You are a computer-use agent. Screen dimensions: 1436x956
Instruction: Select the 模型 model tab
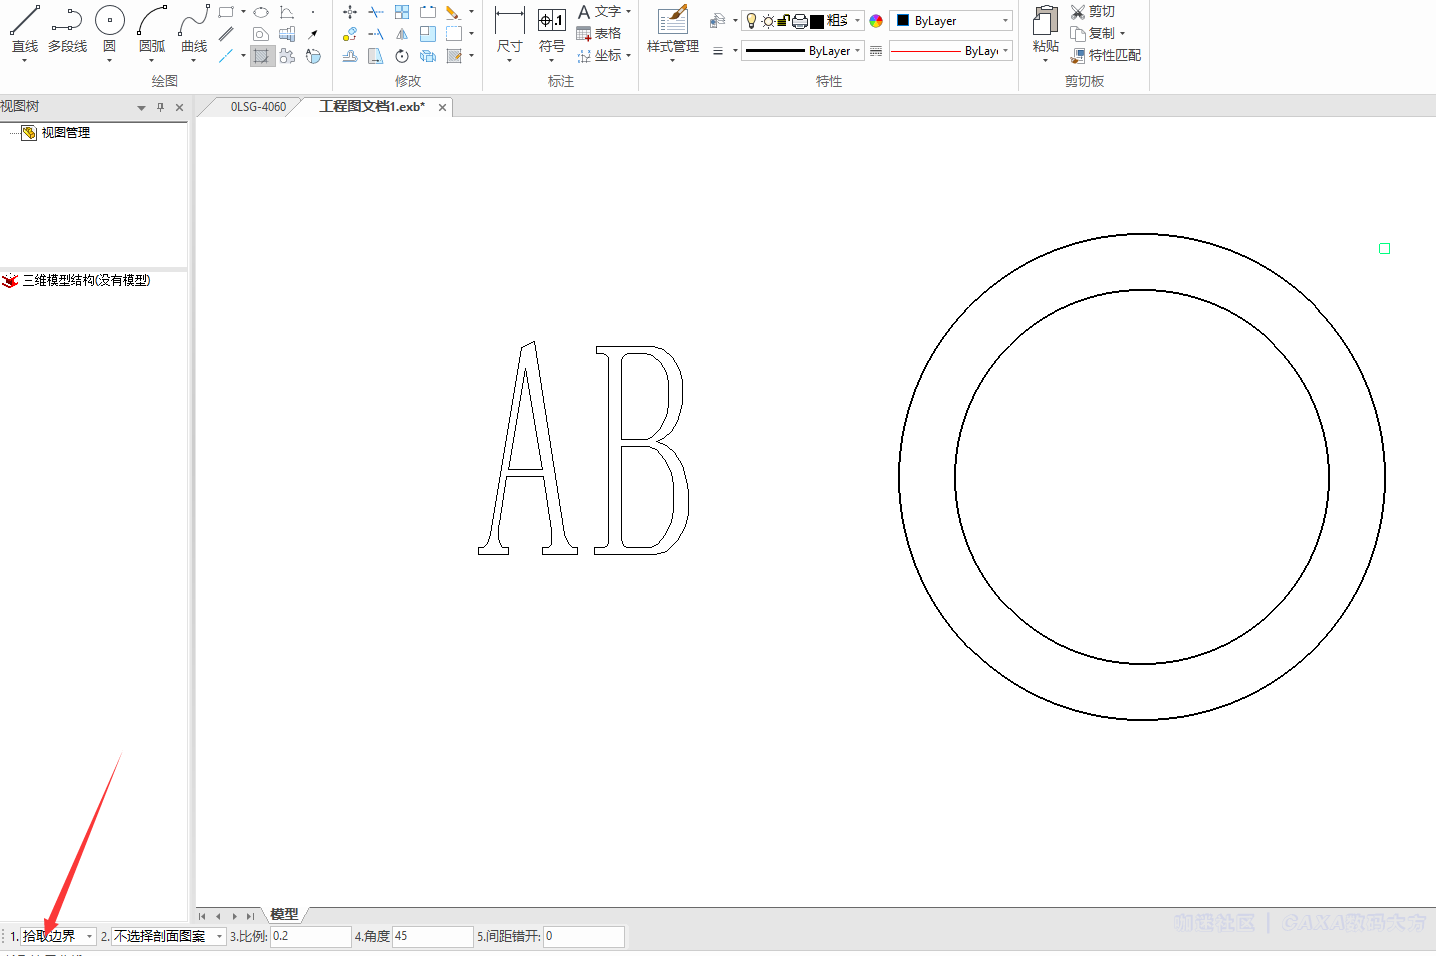pyautogui.click(x=284, y=914)
